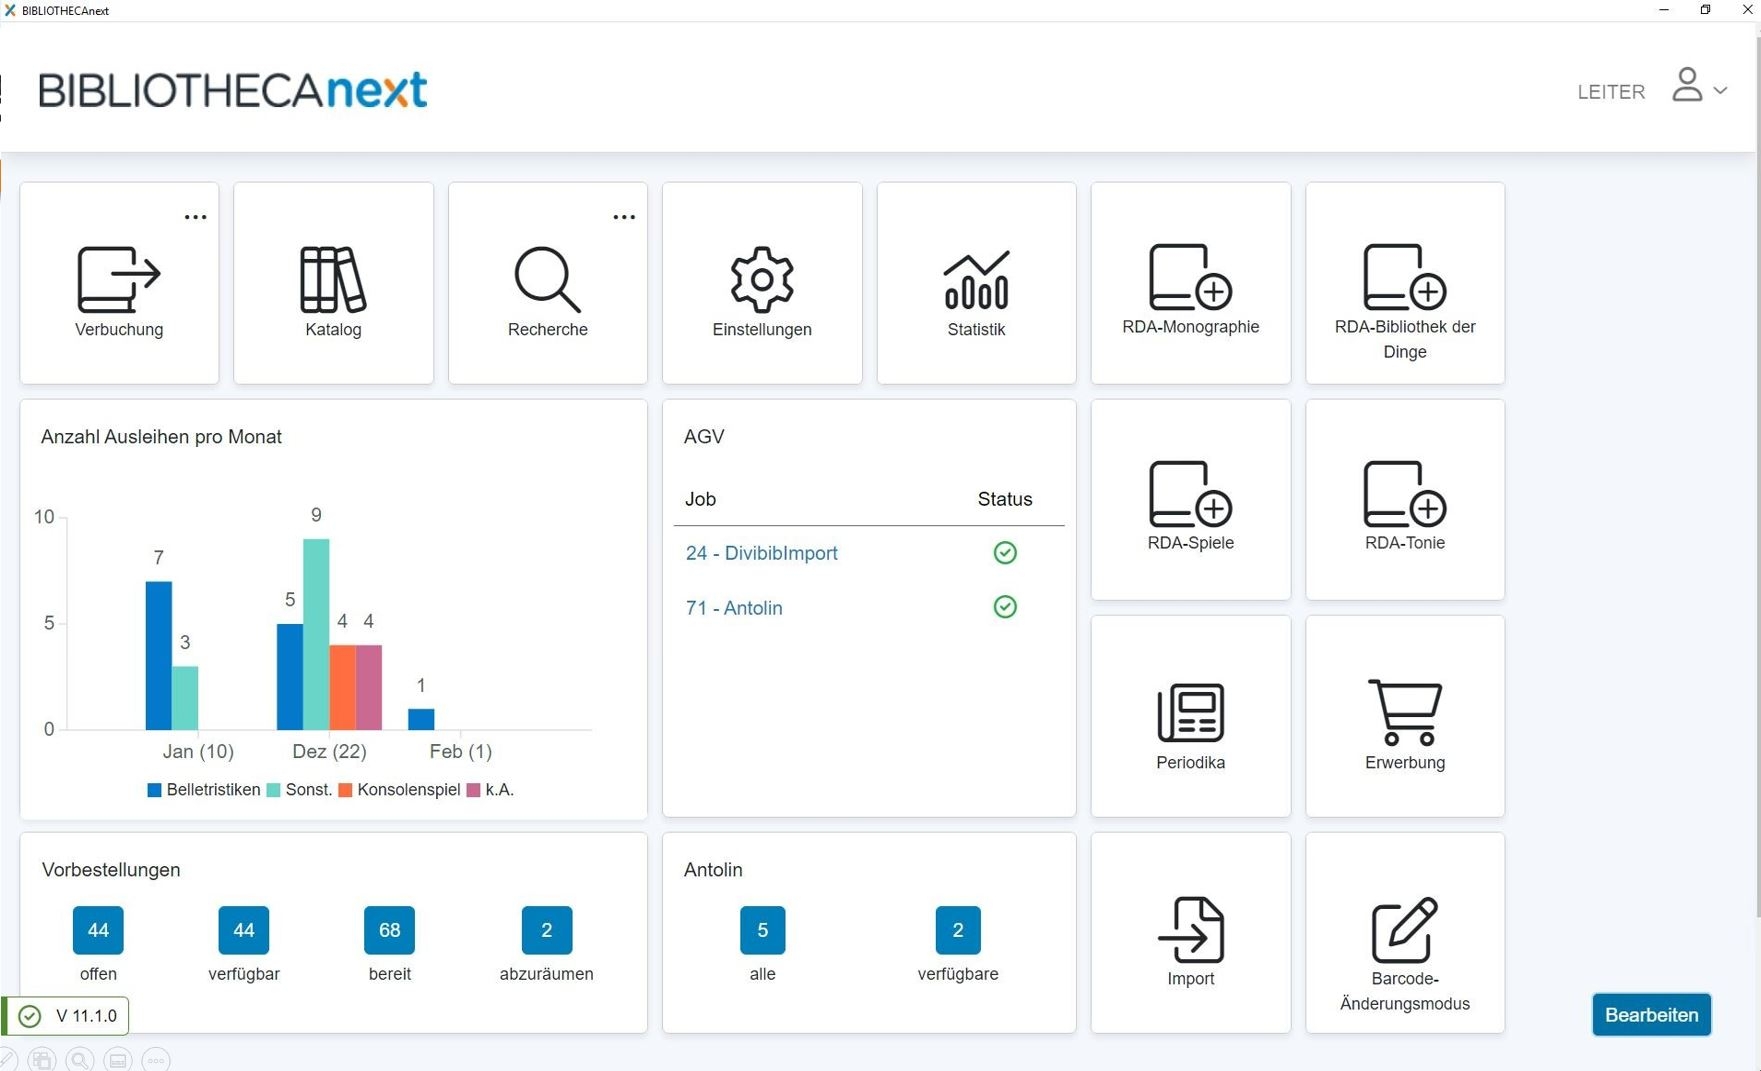
Task: Click the V 11.1.0 version label
Action: (86, 1016)
